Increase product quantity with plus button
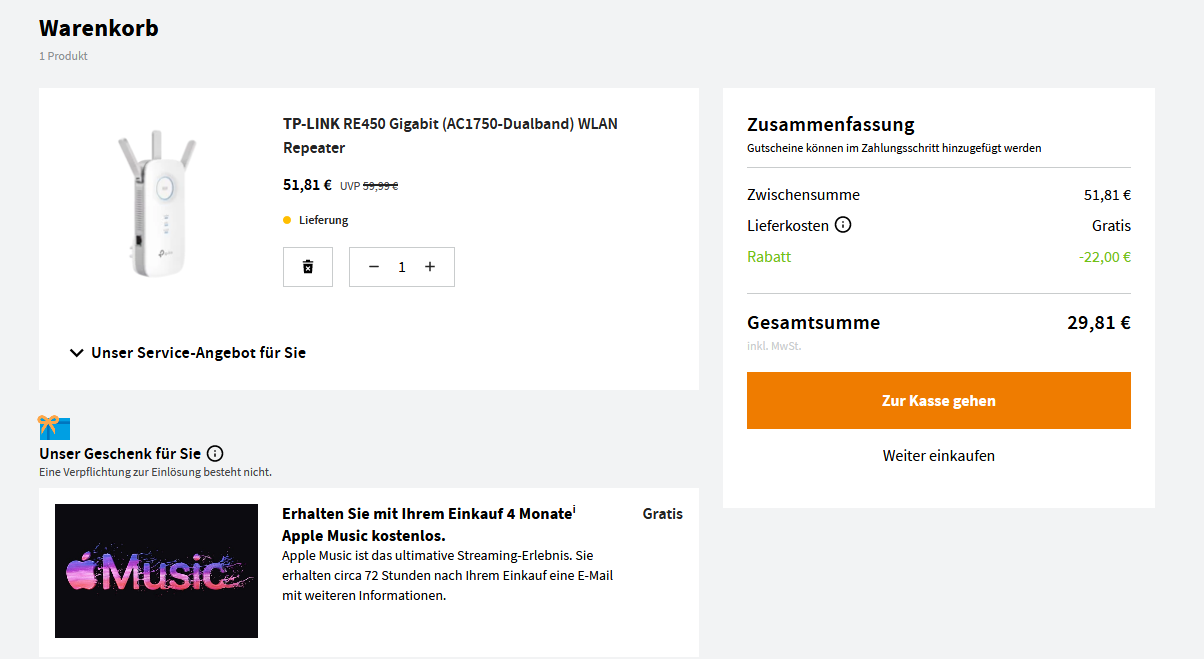This screenshot has width=1204, height=659. pos(430,267)
